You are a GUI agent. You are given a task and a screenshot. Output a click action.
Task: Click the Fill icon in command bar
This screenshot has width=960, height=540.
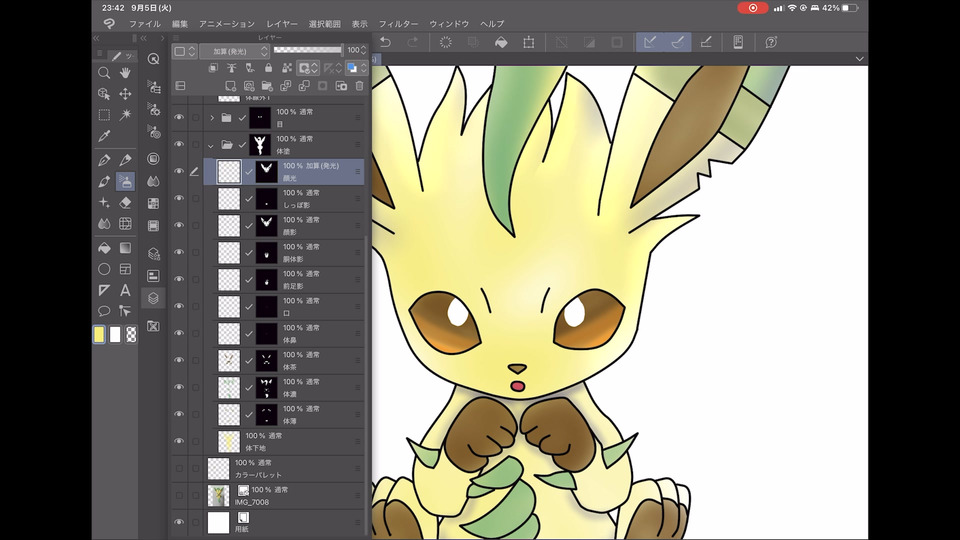501,42
